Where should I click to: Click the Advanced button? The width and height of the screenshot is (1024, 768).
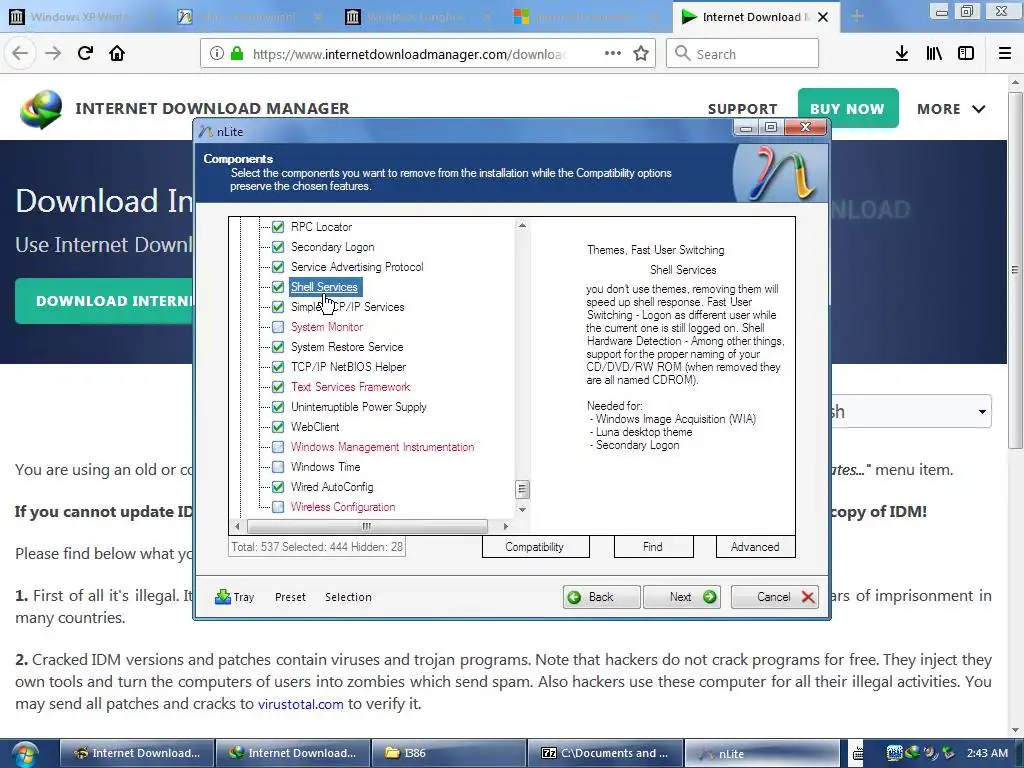click(x=756, y=547)
